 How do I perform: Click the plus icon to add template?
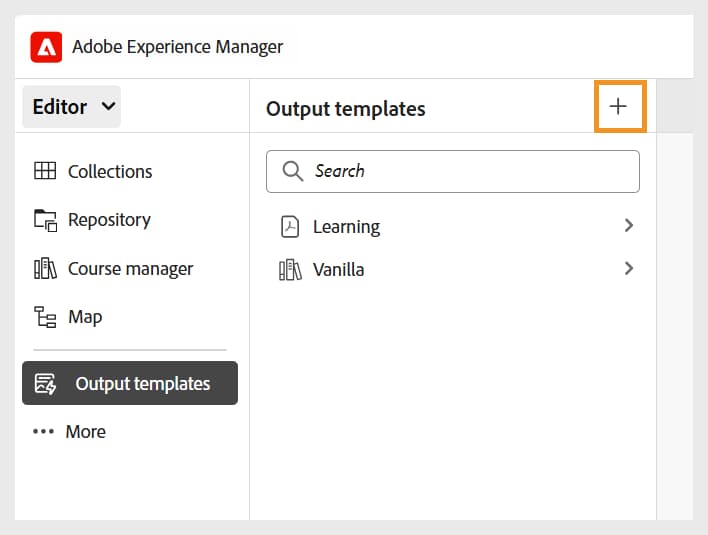tap(619, 107)
